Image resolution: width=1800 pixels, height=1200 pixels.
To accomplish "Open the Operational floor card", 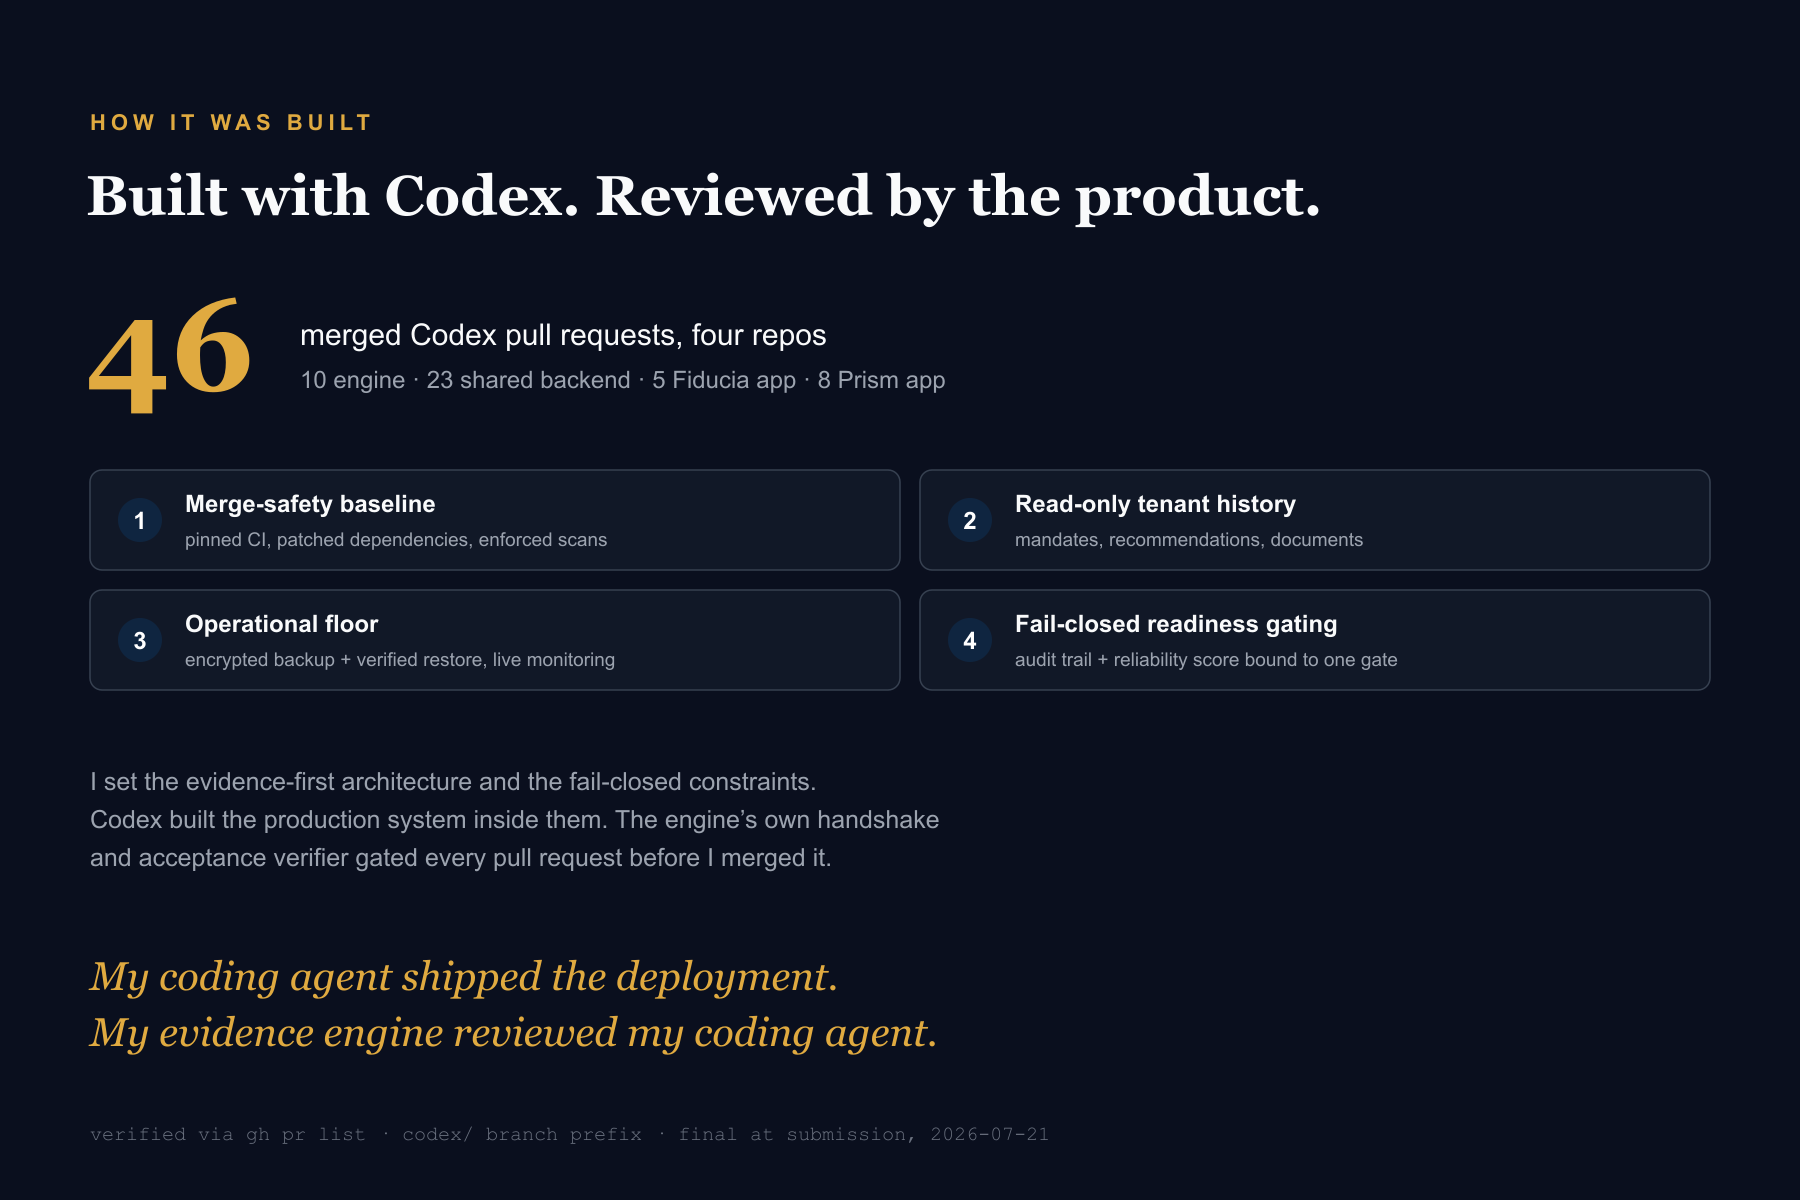I will (495, 640).
